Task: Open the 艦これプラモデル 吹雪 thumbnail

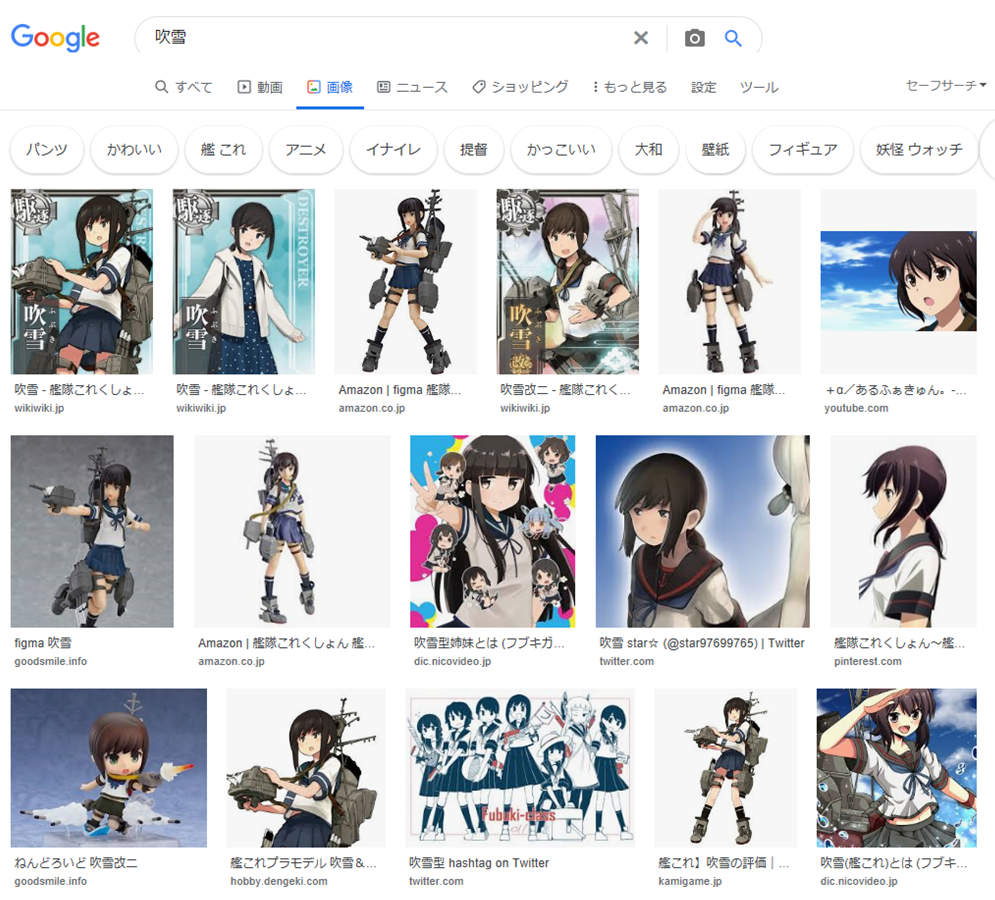Action: [306, 768]
